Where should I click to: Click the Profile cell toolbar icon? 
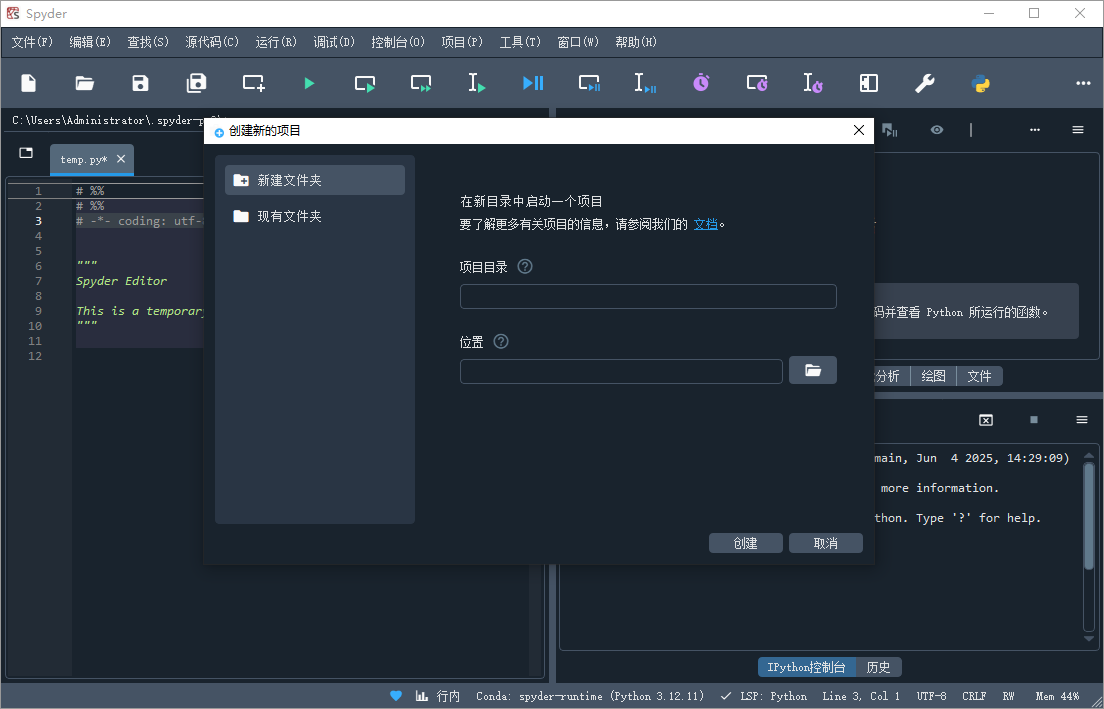(757, 83)
